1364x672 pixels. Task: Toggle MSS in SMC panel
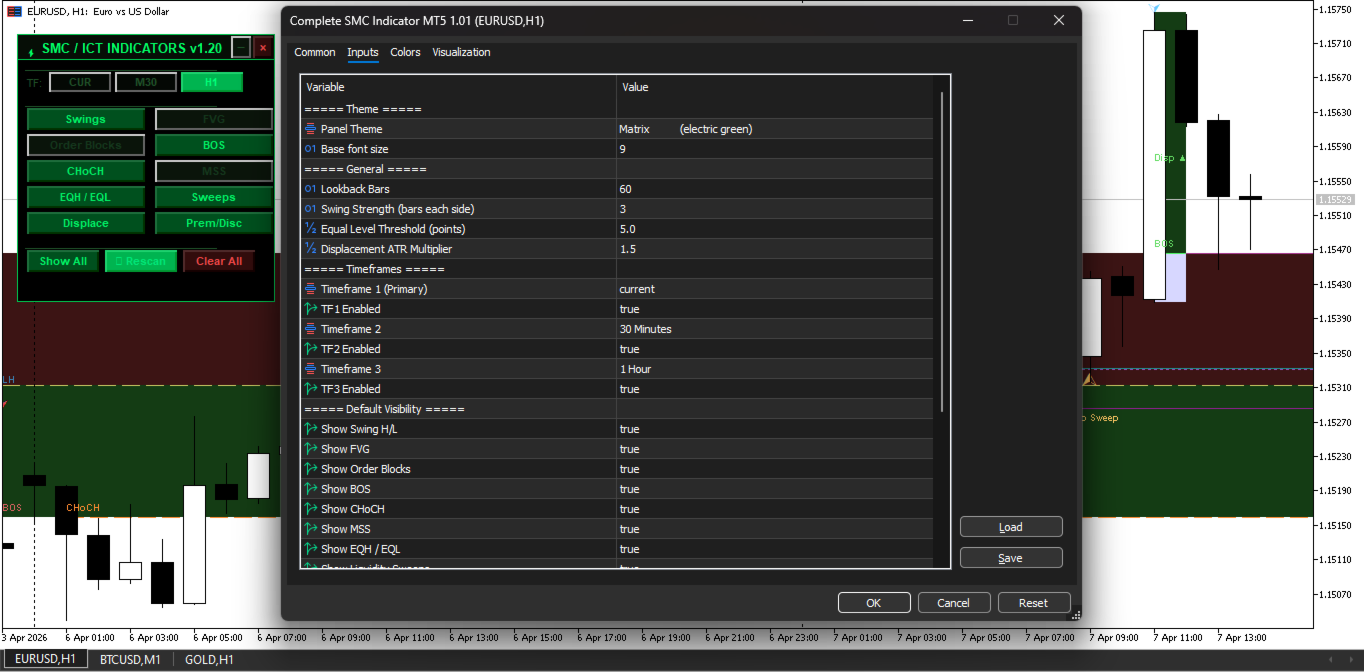click(214, 171)
